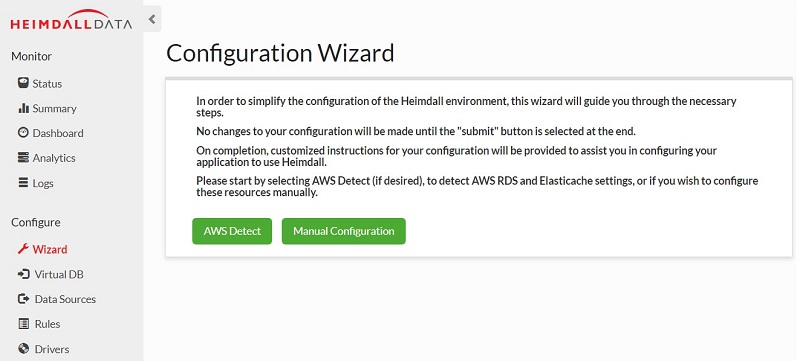Select the Virtual DB menu entry

click(x=59, y=274)
